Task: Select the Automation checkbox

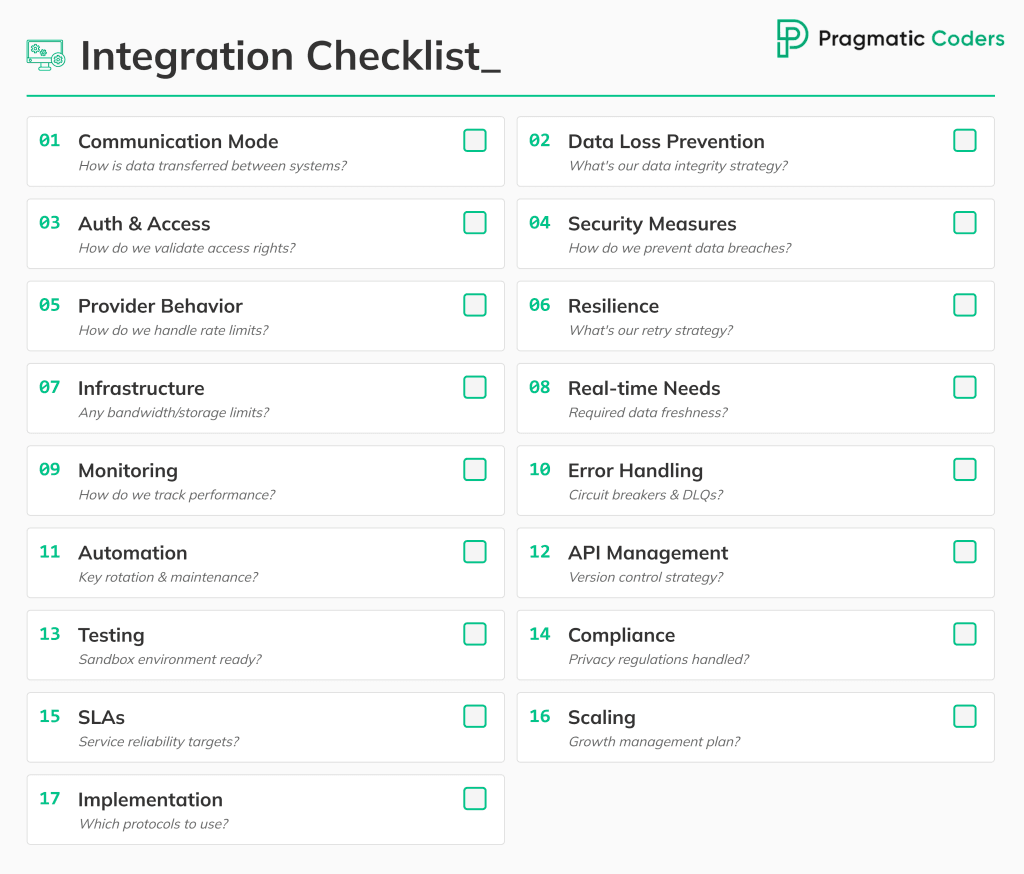Action: (475, 552)
